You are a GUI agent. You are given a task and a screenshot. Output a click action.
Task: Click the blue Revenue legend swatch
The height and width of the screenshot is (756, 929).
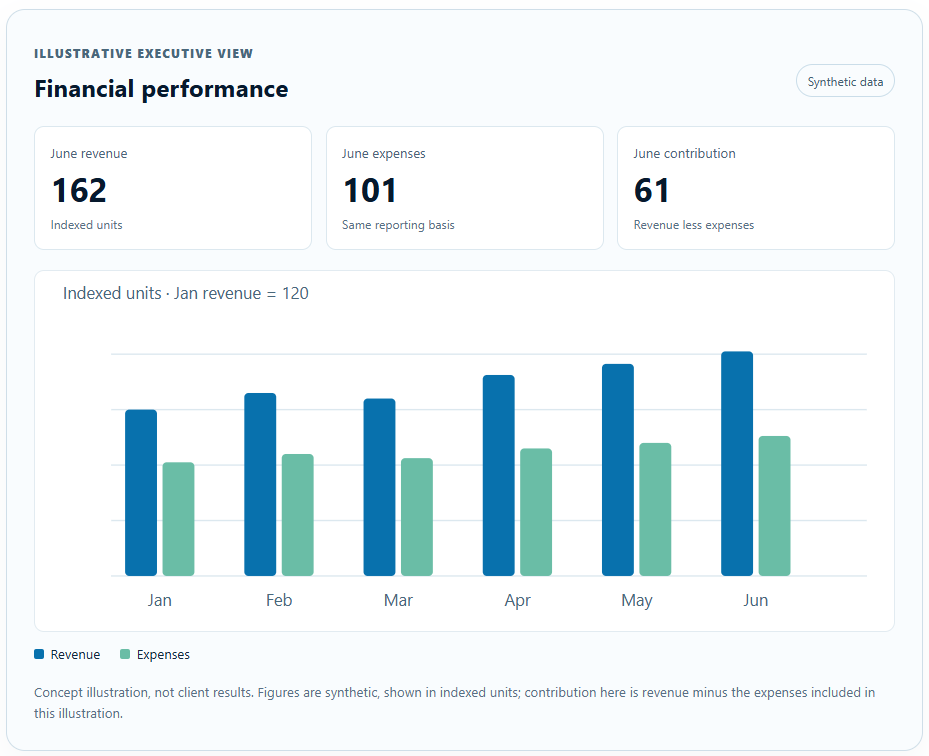(x=39, y=654)
